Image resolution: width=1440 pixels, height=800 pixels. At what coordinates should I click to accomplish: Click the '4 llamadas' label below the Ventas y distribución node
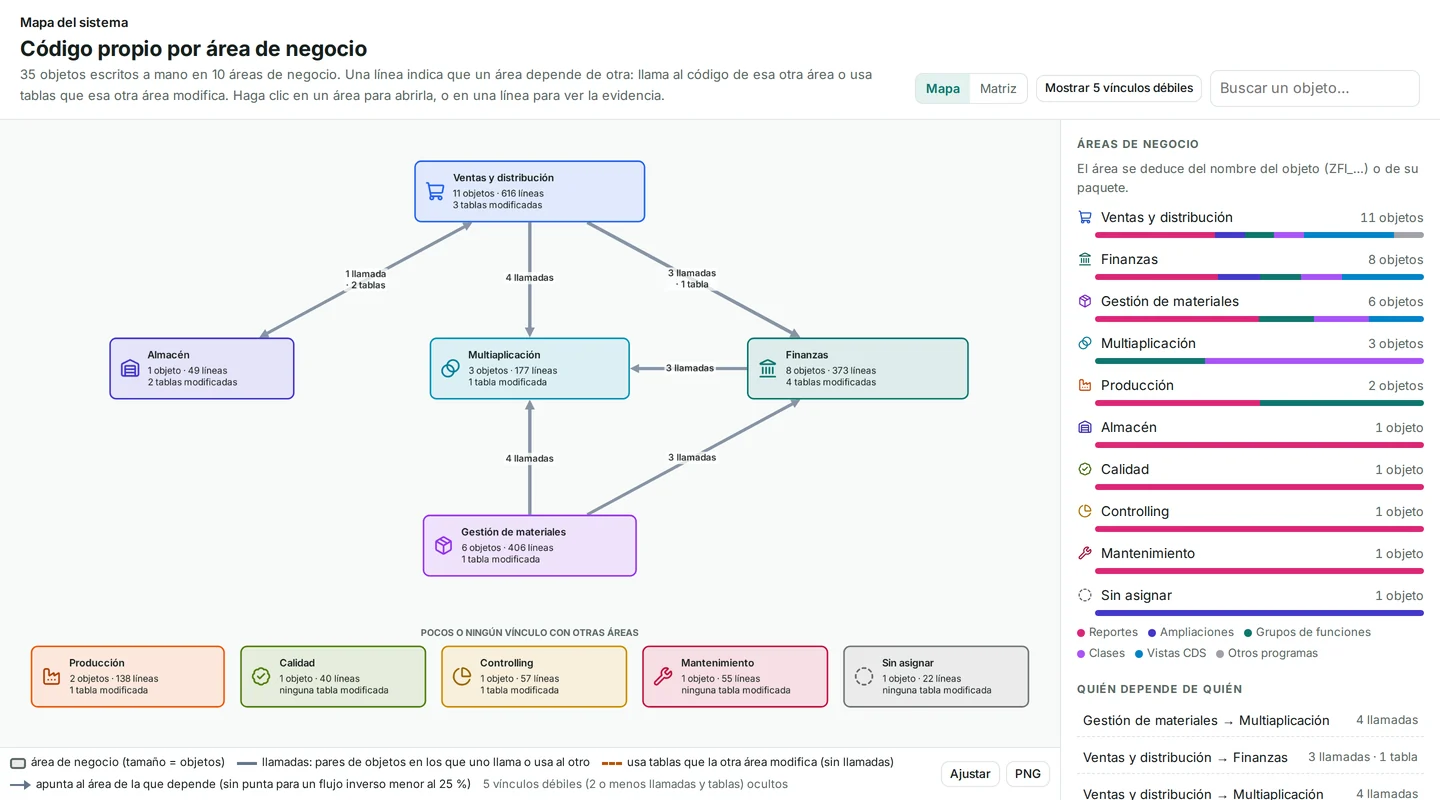point(529,278)
